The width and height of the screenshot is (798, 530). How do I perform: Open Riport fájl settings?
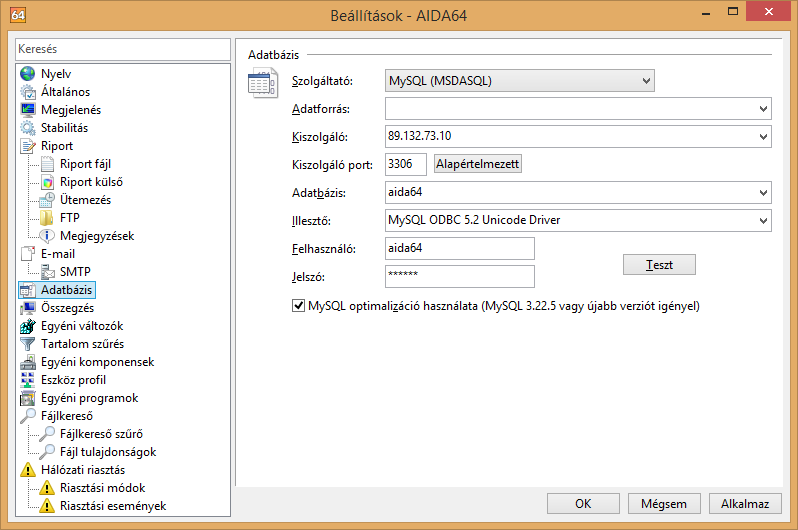pyautogui.click(x=85, y=164)
